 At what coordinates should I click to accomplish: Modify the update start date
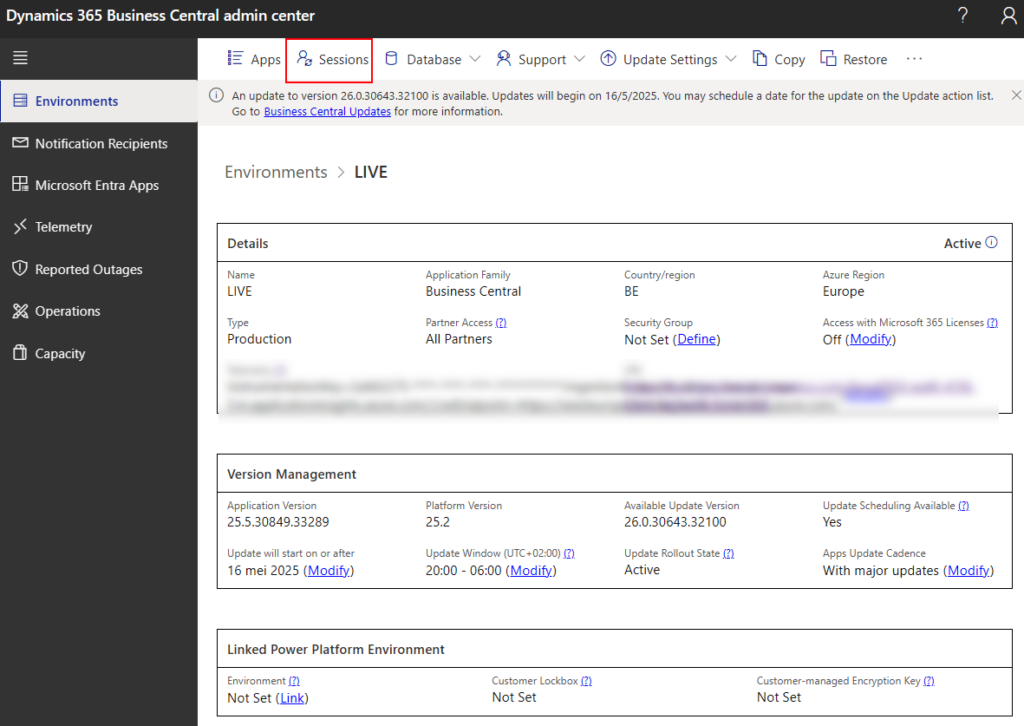328,571
